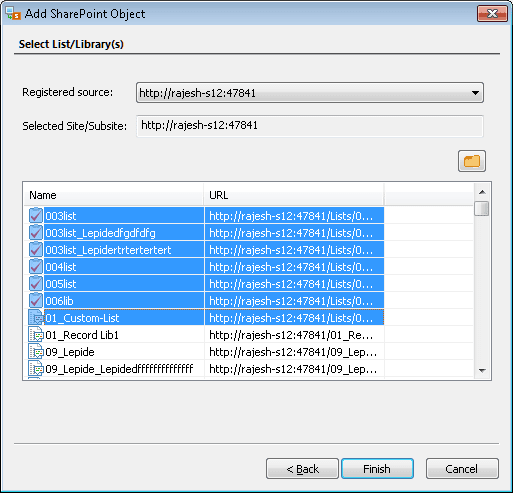
Task: Go back with the Back button
Action: point(302,469)
